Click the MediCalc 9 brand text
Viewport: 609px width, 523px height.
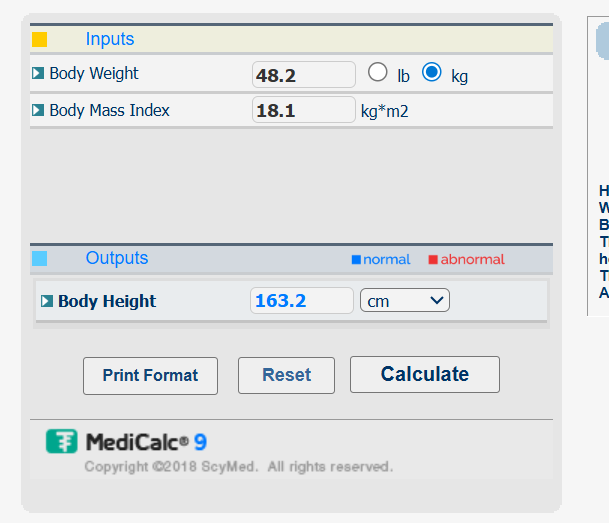(x=146, y=442)
